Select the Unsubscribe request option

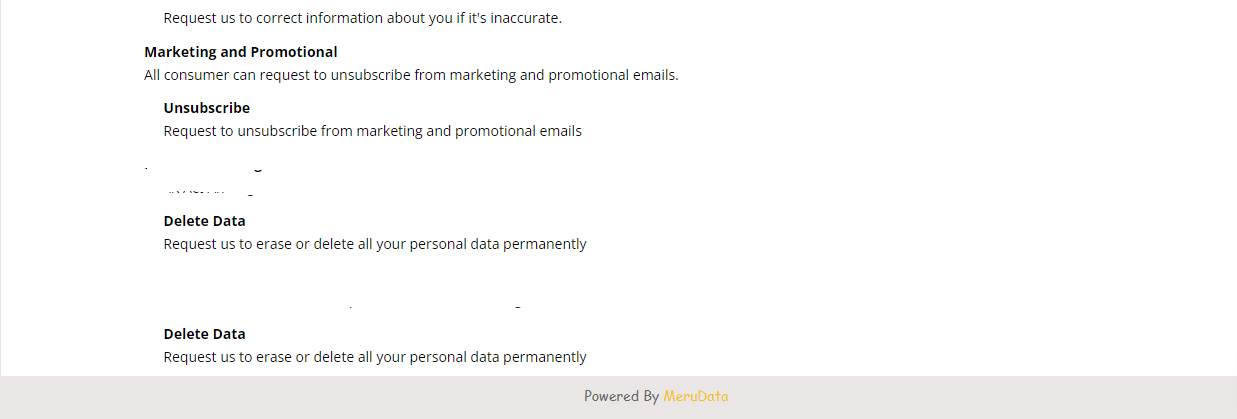point(207,108)
